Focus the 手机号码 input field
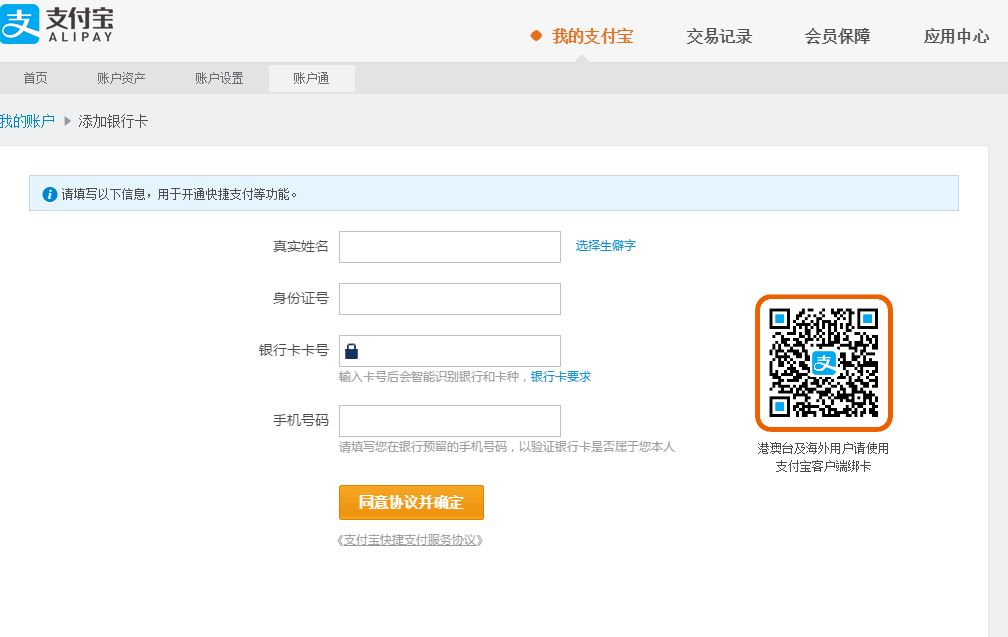 point(450,421)
